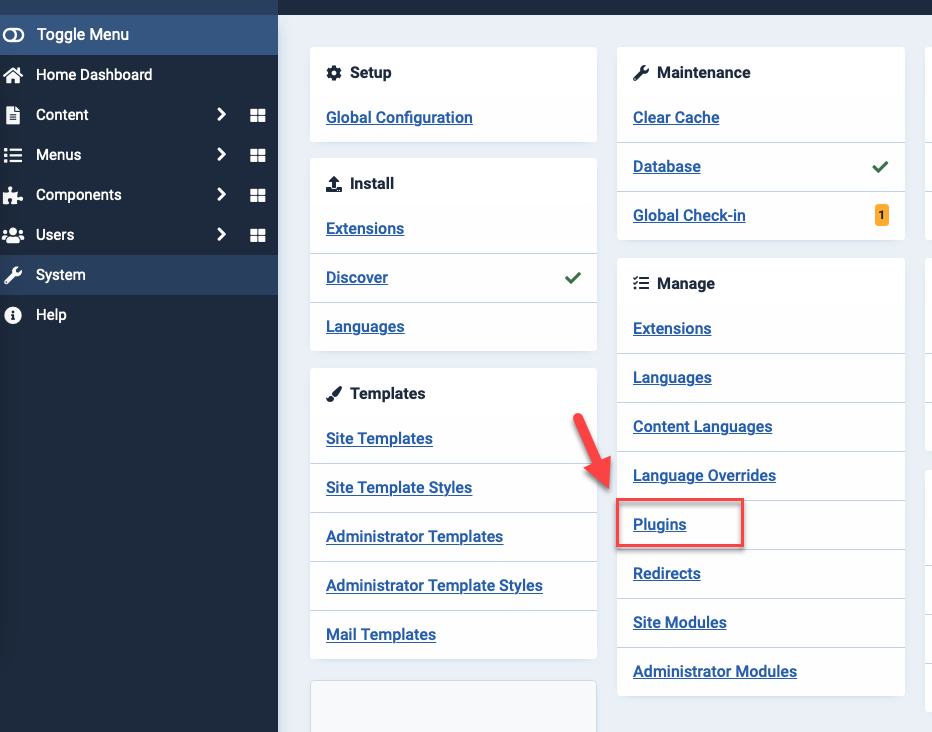Click the Home Dashboard house icon
This screenshot has width=932, height=732.
click(14, 75)
